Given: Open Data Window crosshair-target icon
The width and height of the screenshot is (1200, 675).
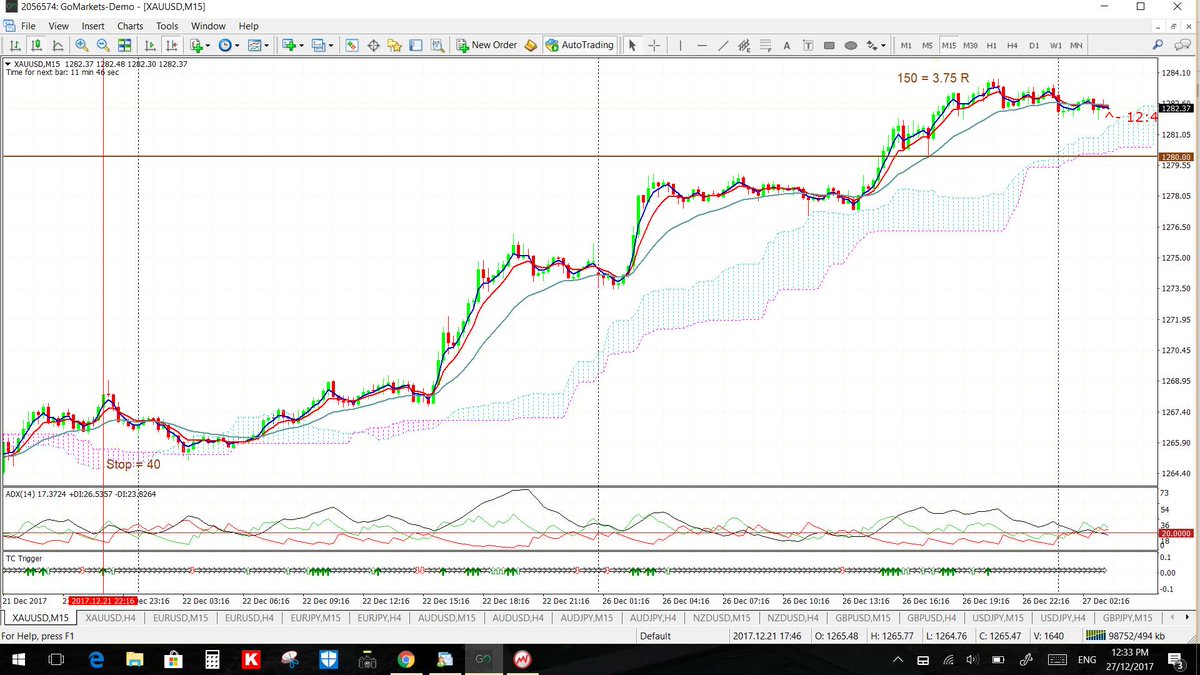Looking at the screenshot, I should [x=374, y=45].
